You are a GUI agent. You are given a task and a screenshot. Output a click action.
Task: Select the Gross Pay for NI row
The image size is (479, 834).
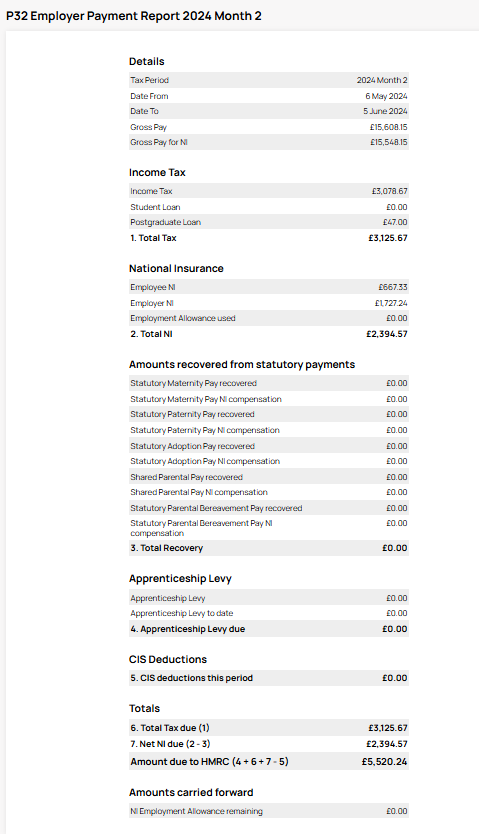(x=268, y=142)
